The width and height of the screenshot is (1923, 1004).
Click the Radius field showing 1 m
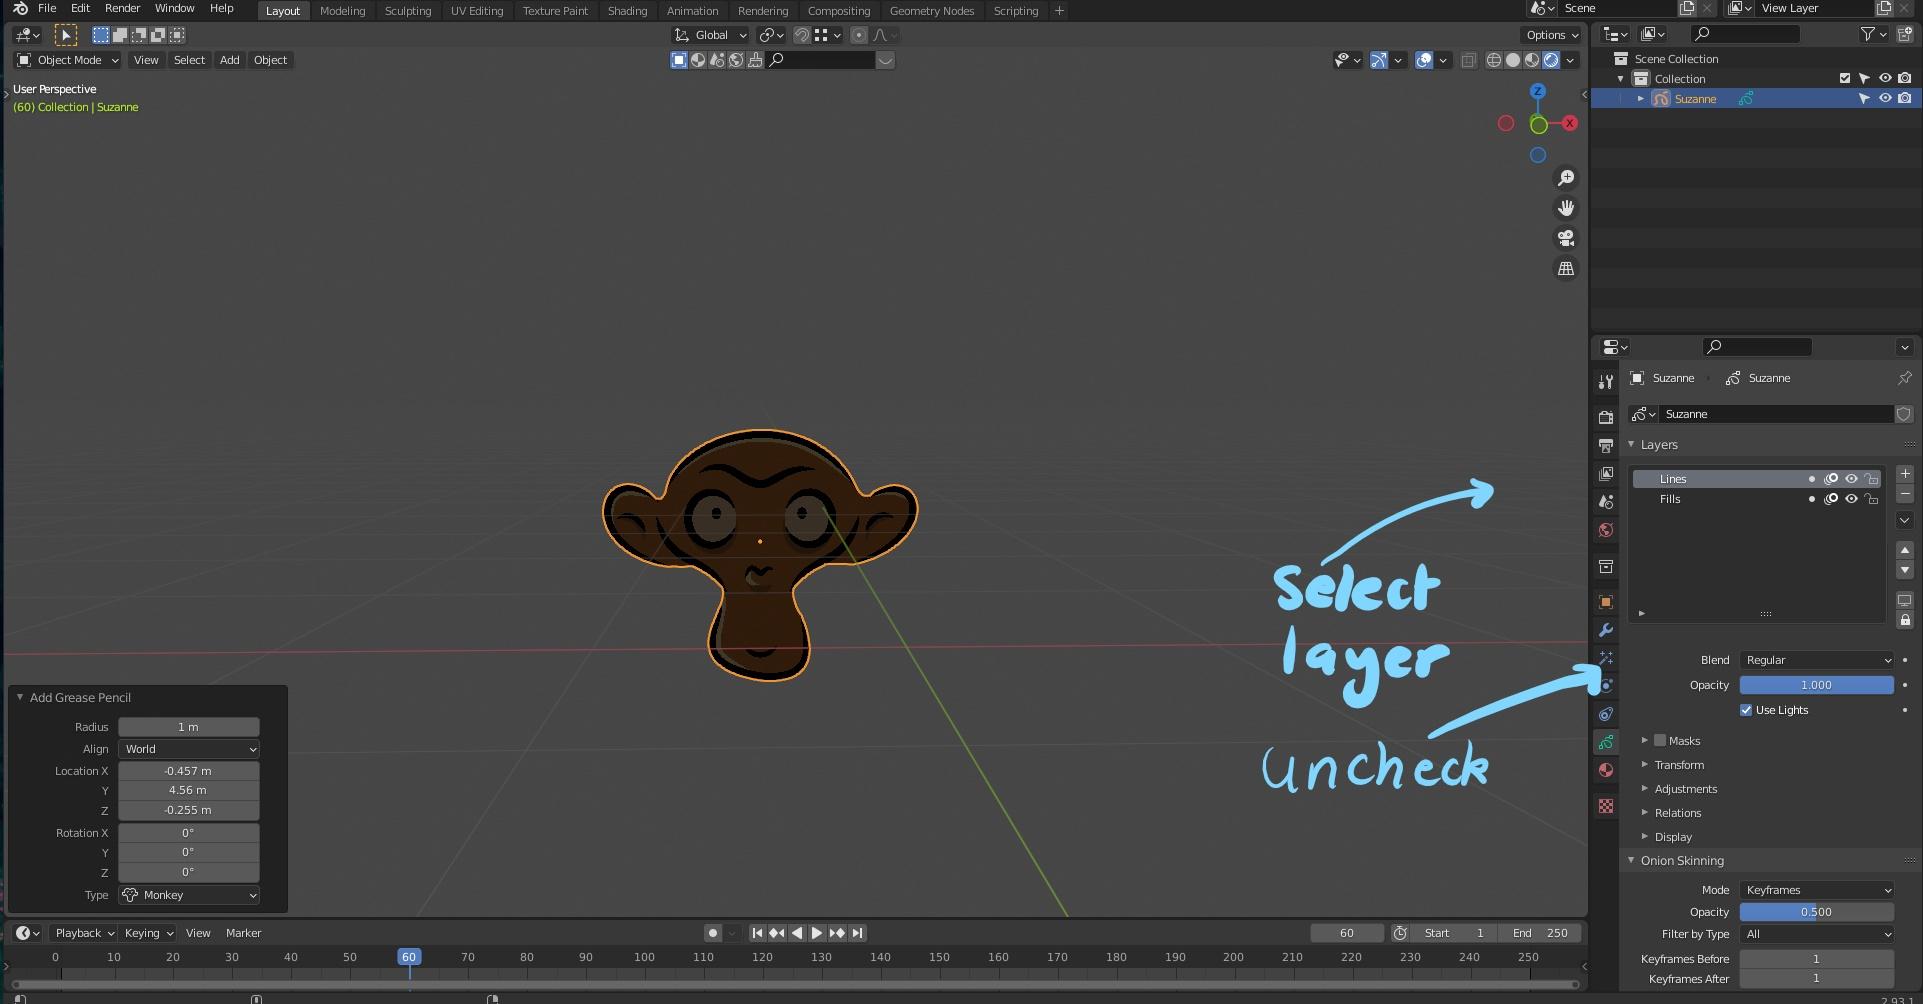(x=189, y=727)
